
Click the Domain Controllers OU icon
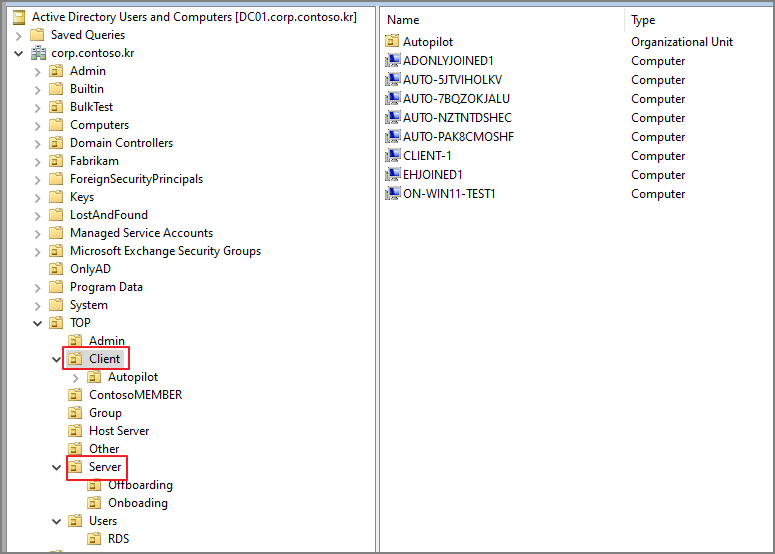pos(56,143)
